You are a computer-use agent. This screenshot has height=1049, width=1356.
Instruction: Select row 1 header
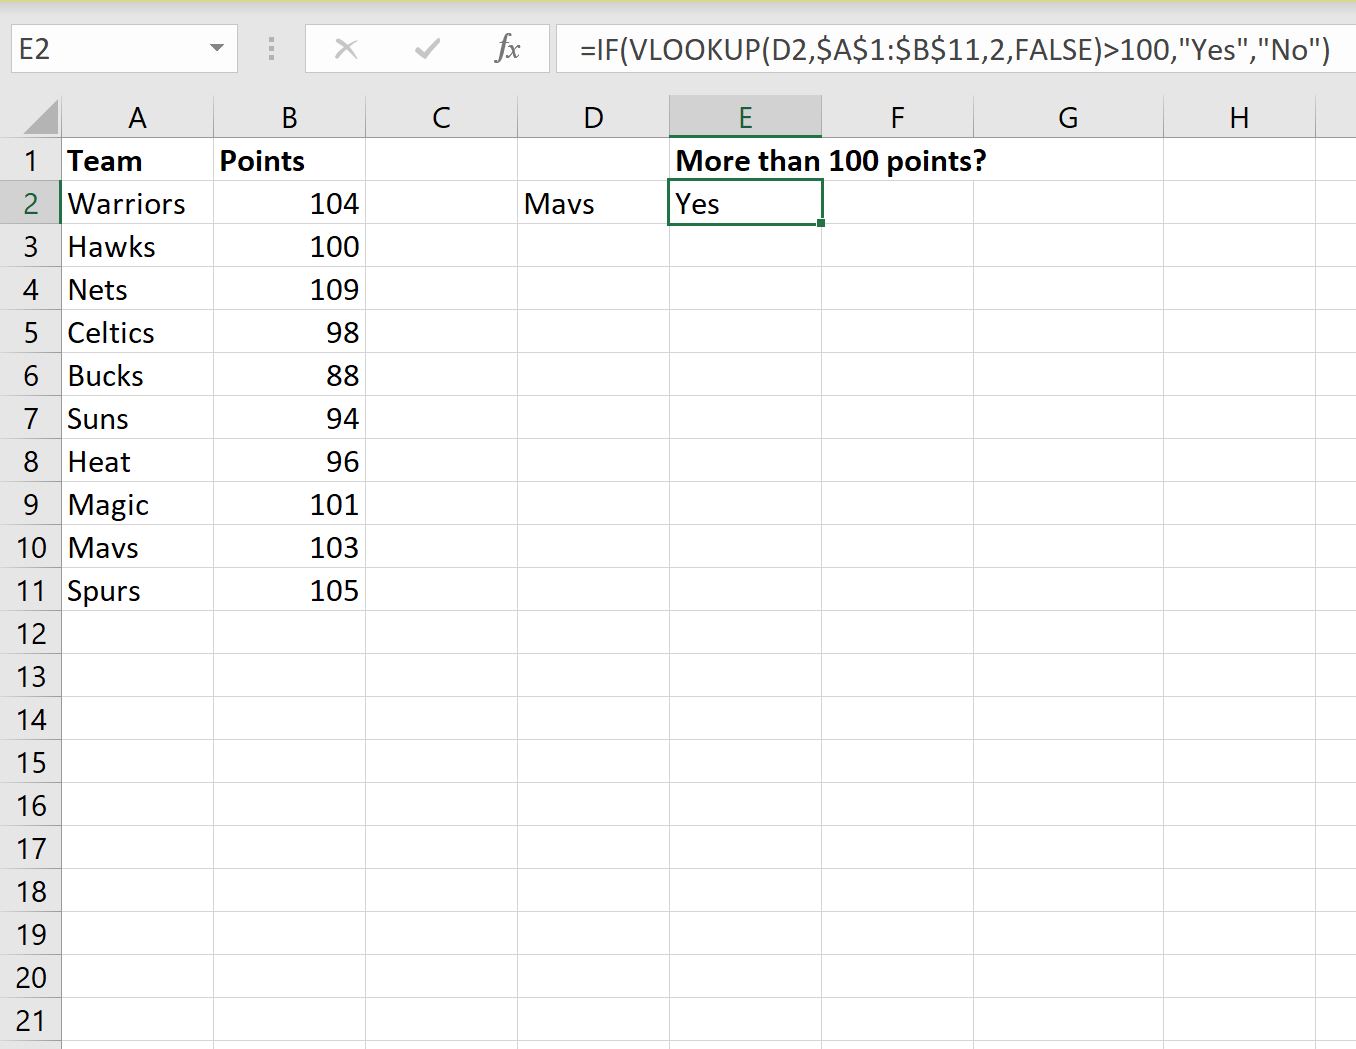[31, 160]
